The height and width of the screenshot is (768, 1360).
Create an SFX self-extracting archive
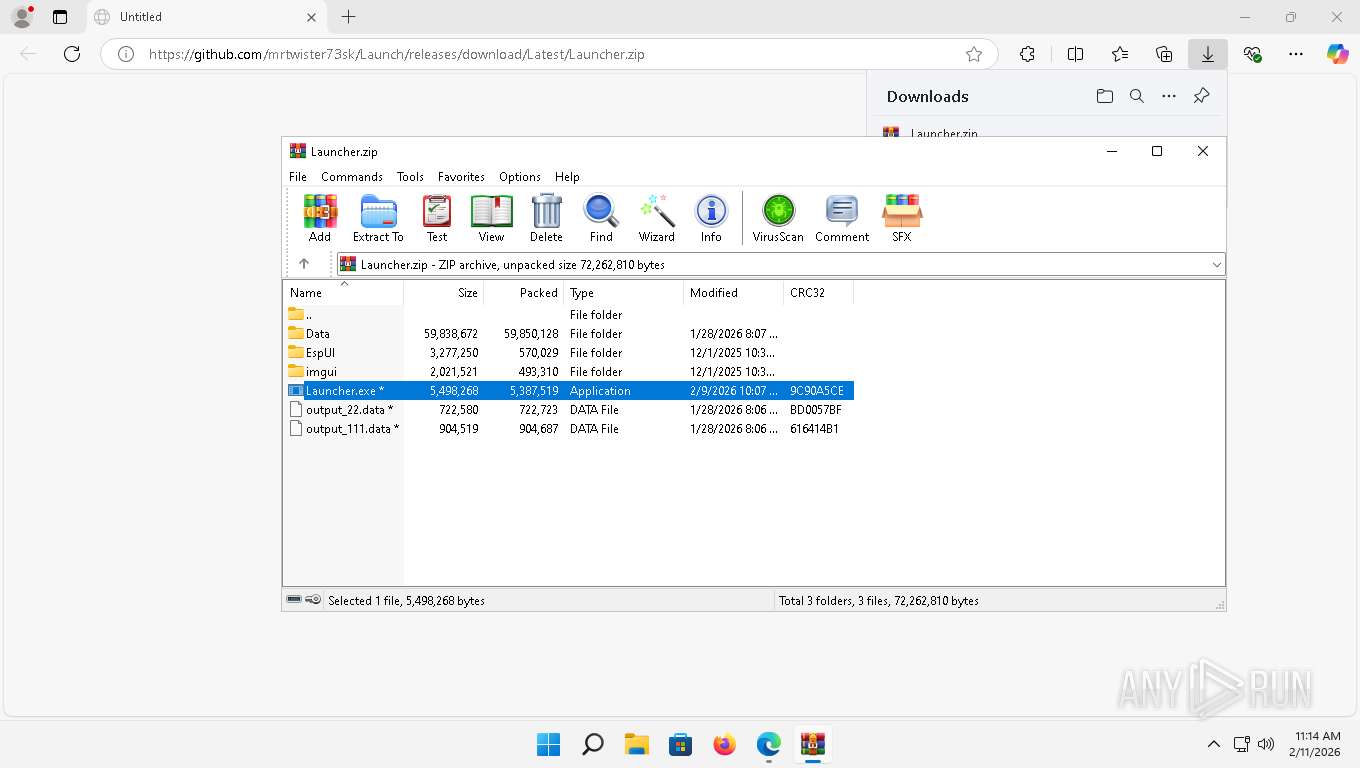902,218
